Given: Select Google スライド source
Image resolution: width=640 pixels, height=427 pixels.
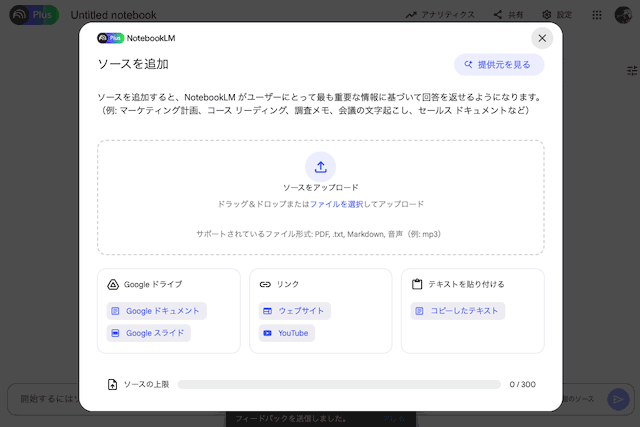Looking at the screenshot, I should click(148, 333).
